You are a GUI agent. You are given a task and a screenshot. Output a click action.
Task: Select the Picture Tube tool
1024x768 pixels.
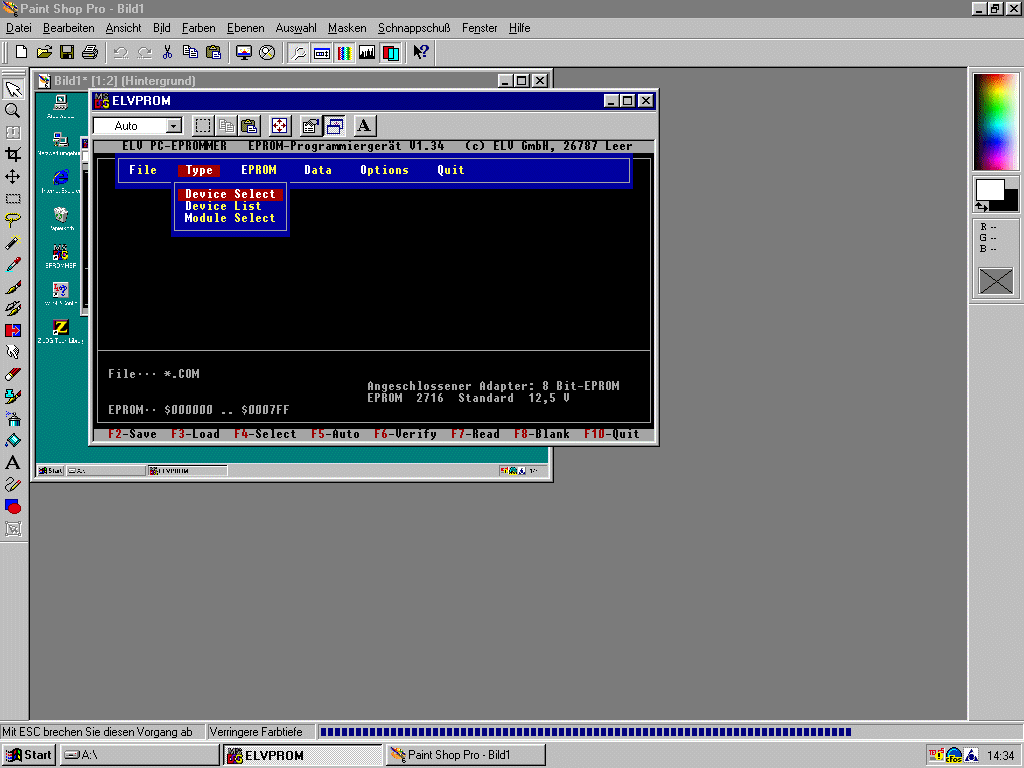13,396
